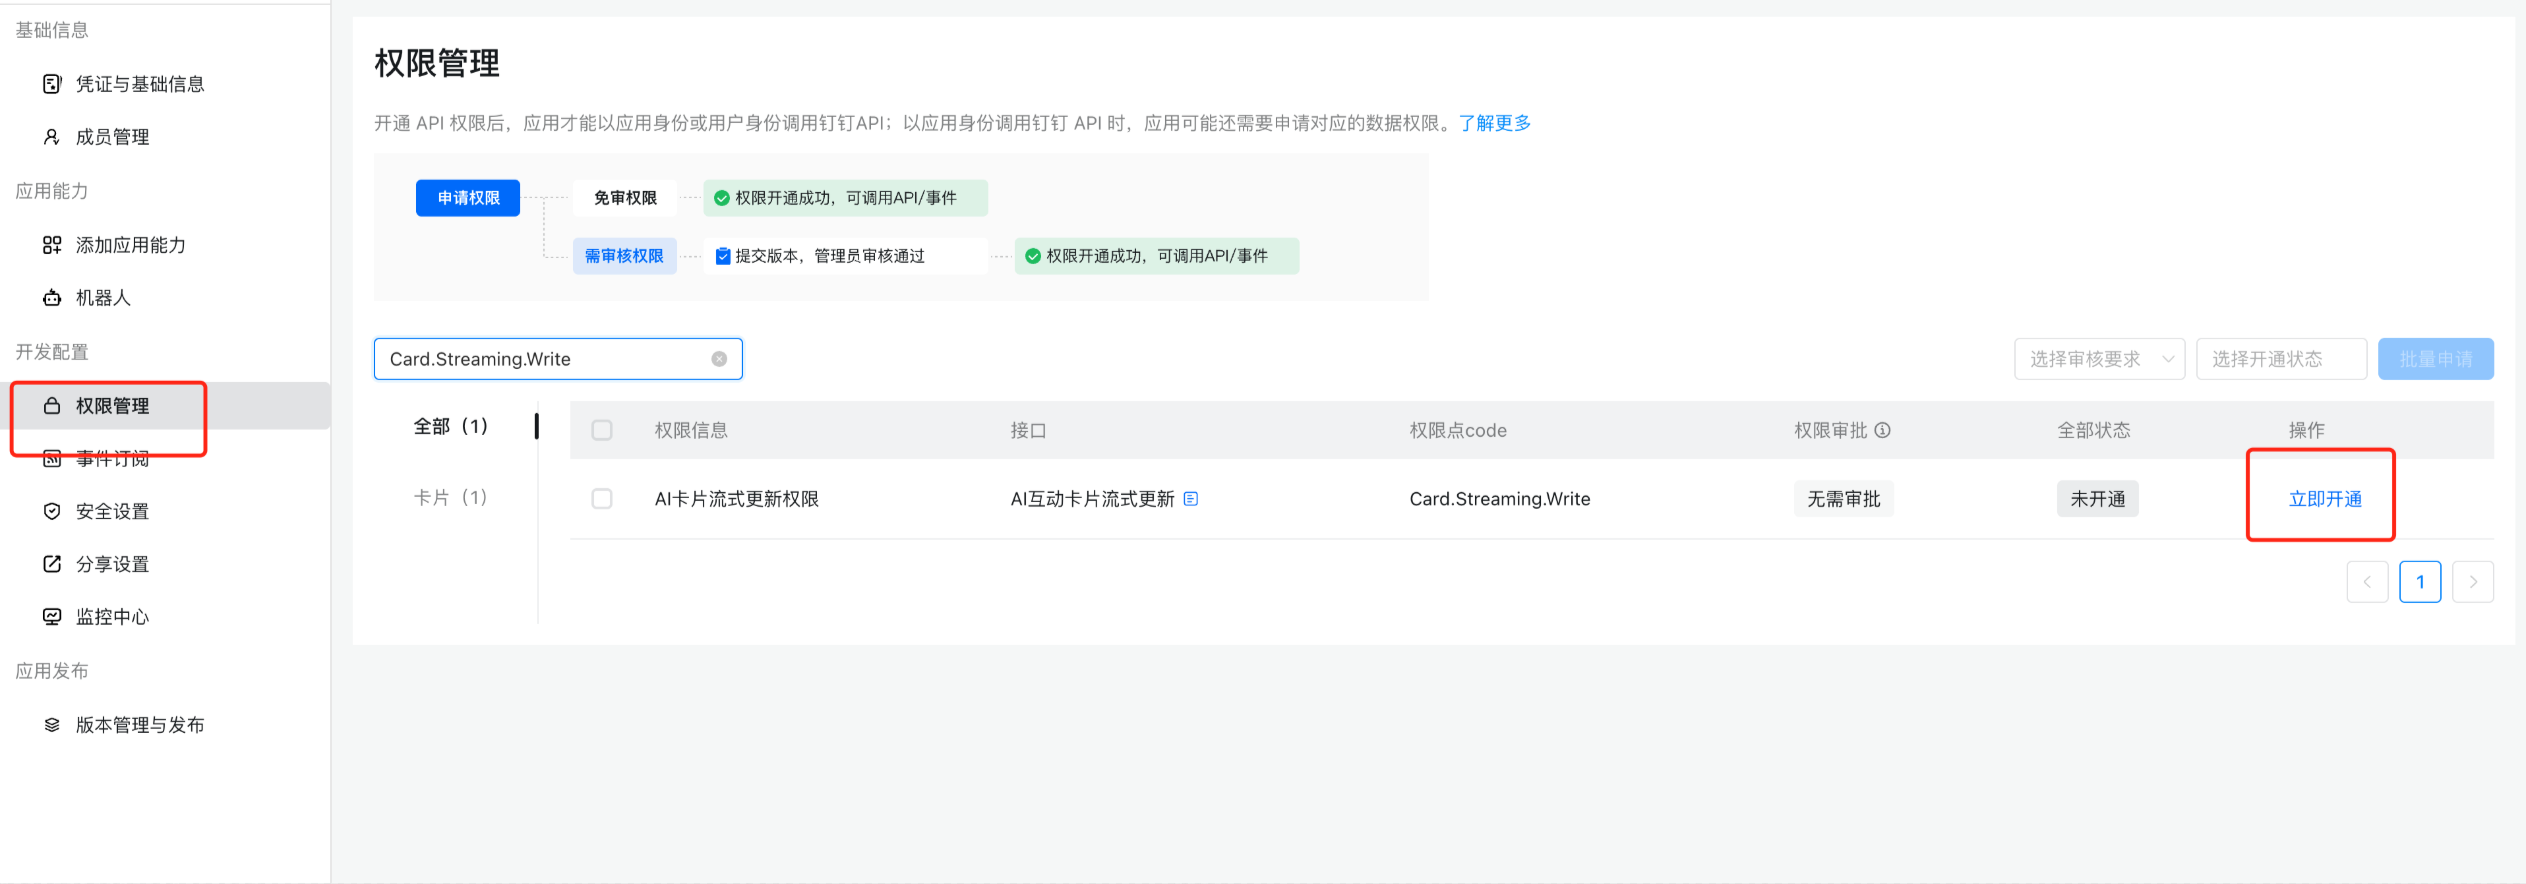Open the AI互动卡片流式更新 doc icon
This screenshot has height=884, width=2526.
click(1190, 499)
